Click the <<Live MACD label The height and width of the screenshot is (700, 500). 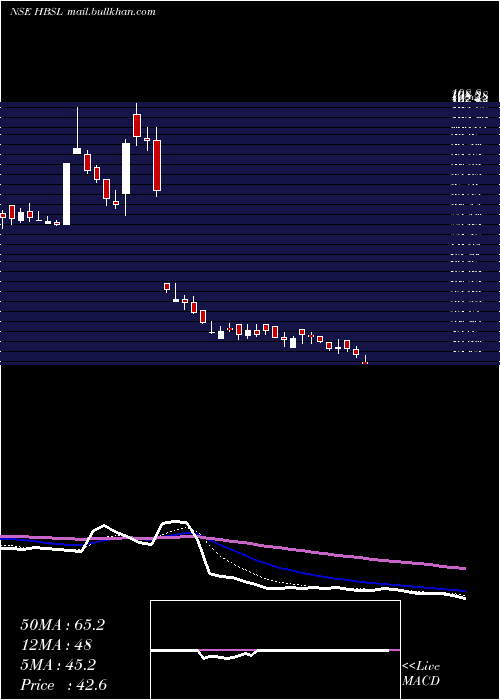(x=421, y=674)
